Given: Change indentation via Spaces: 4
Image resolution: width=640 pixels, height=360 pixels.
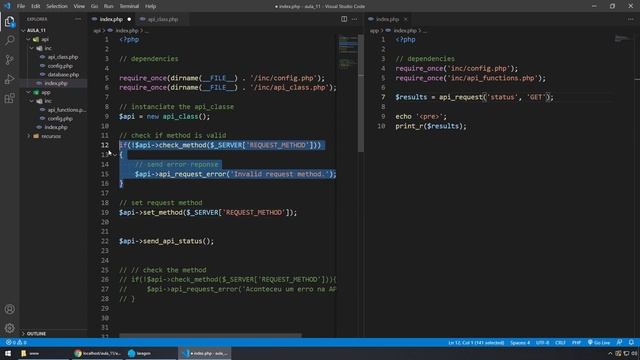Looking at the screenshot, I should click(x=520, y=342).
